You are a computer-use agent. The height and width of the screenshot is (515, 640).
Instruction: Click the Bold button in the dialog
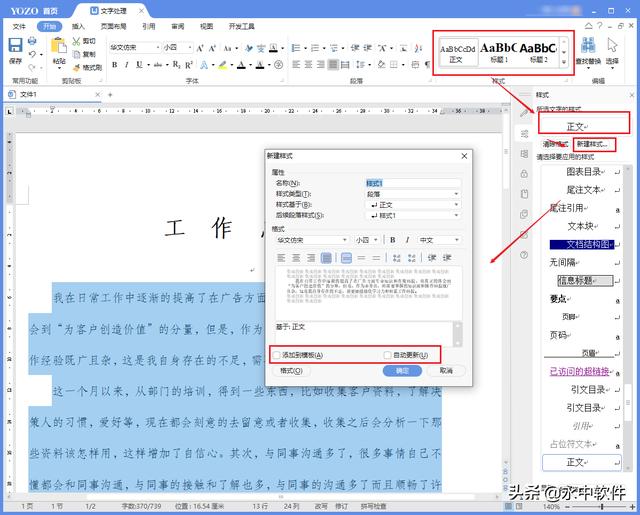tap(393, 240)
